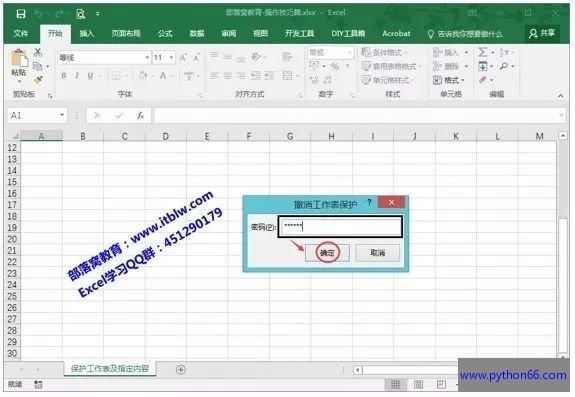This screenshot has width=575, height=397.
Task: Open the 插入 ribbon tab
Action: (x=87, y=34)
